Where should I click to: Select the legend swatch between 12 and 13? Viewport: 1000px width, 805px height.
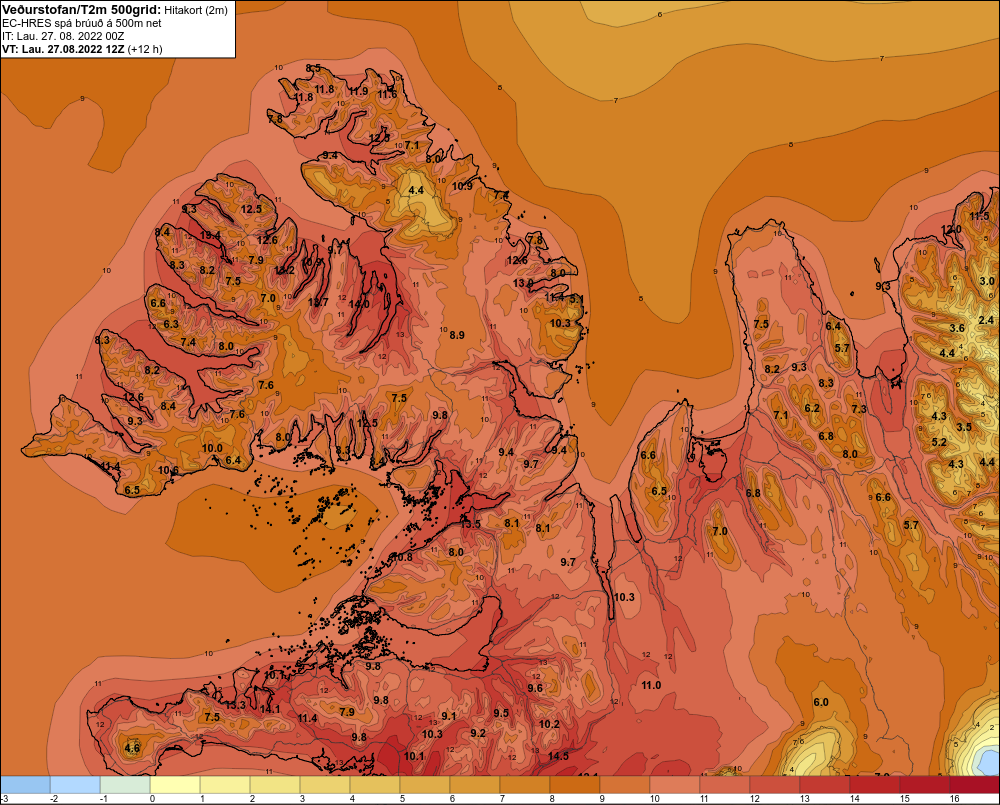point(776,785)
